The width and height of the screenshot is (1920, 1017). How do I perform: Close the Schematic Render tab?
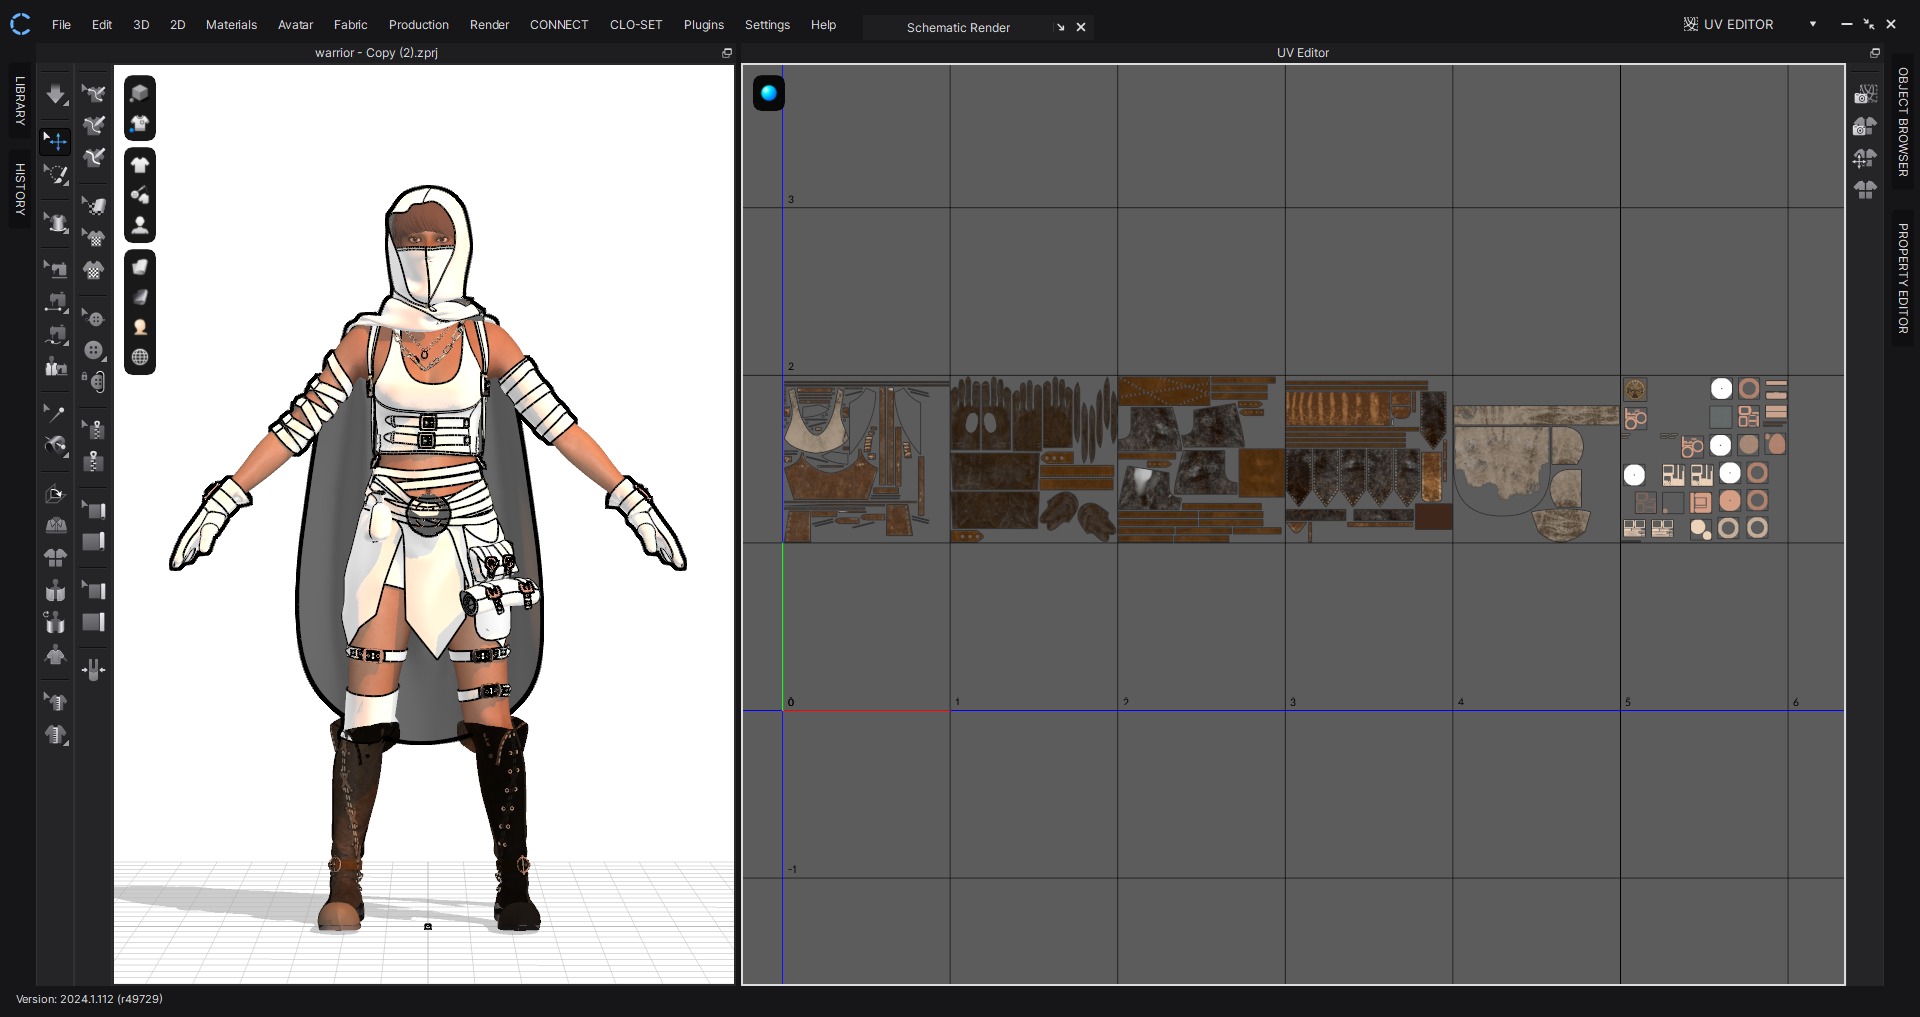1081,28
